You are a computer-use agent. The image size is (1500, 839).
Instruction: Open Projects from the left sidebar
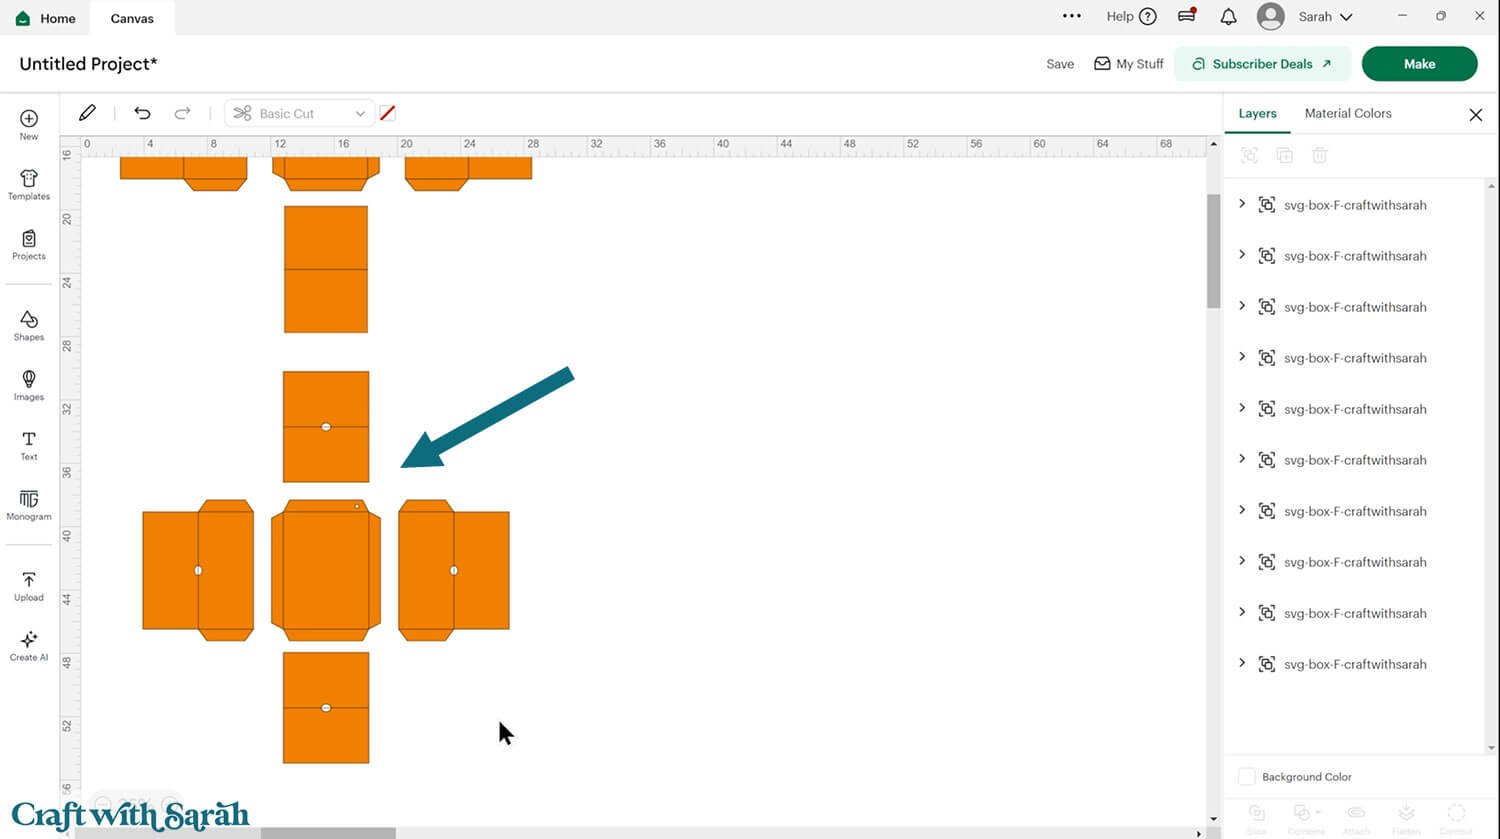tap(29, 244)
